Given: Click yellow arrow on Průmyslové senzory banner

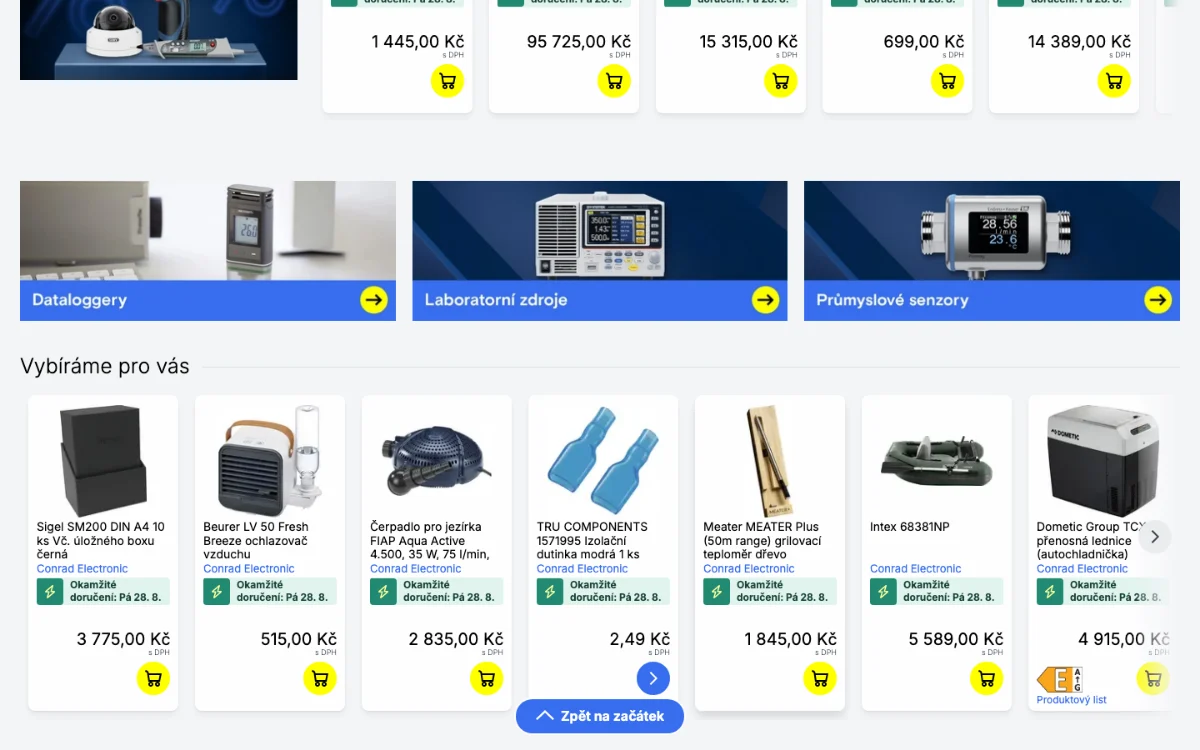Looking at the screenshot, I should point(1158,300).
